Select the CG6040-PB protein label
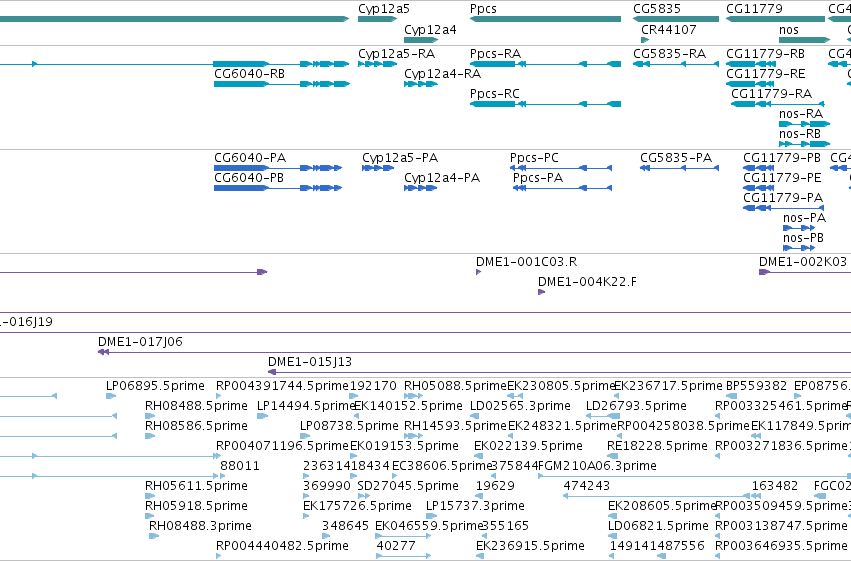This screenshot has width=851, height=561. (249, 178)
